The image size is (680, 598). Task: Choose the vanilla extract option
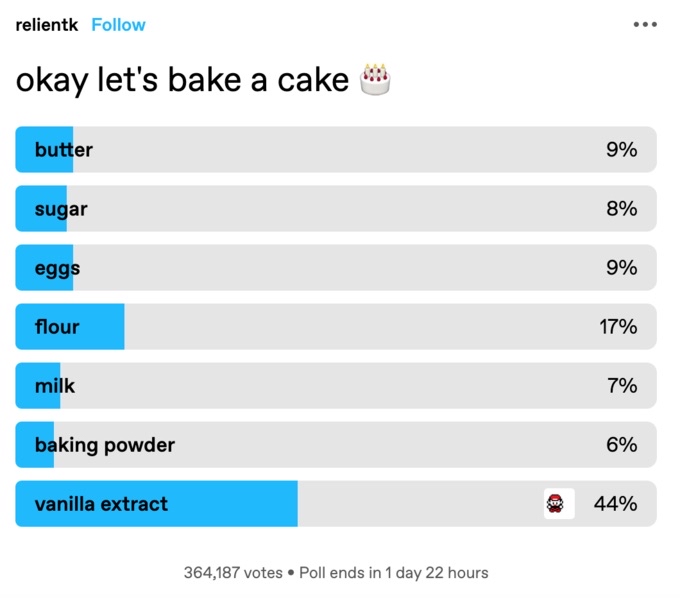point(336,503)
